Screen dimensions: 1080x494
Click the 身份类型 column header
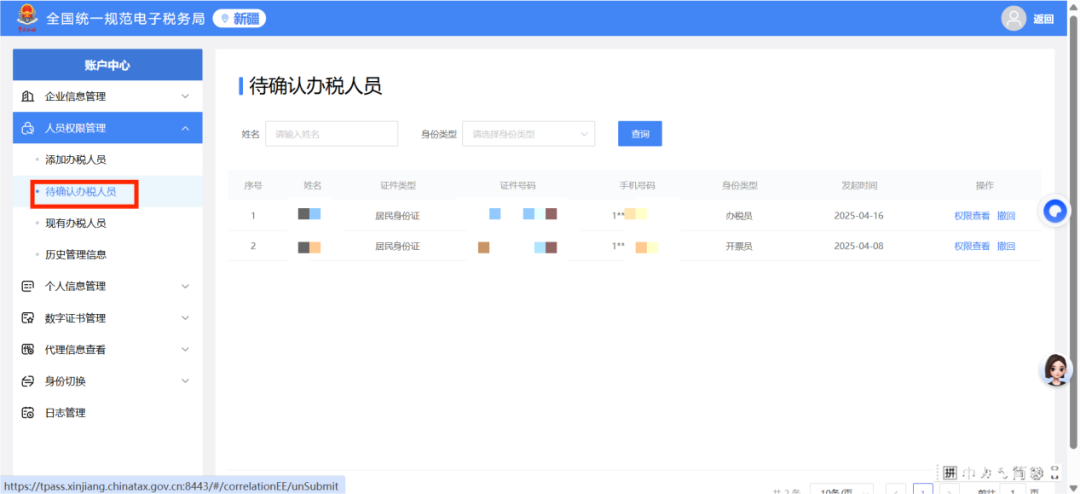(740, 185)
